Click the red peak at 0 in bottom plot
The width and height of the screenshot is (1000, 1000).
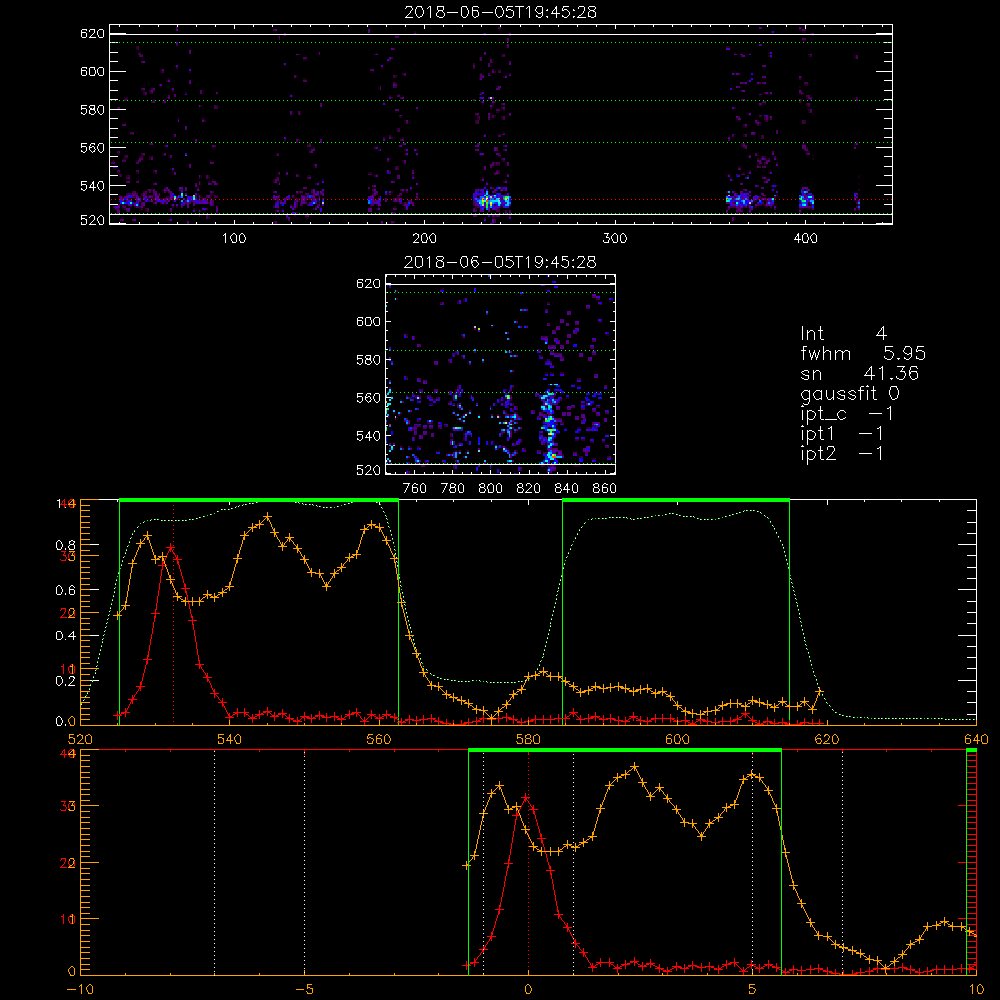[x=526, y=798]
